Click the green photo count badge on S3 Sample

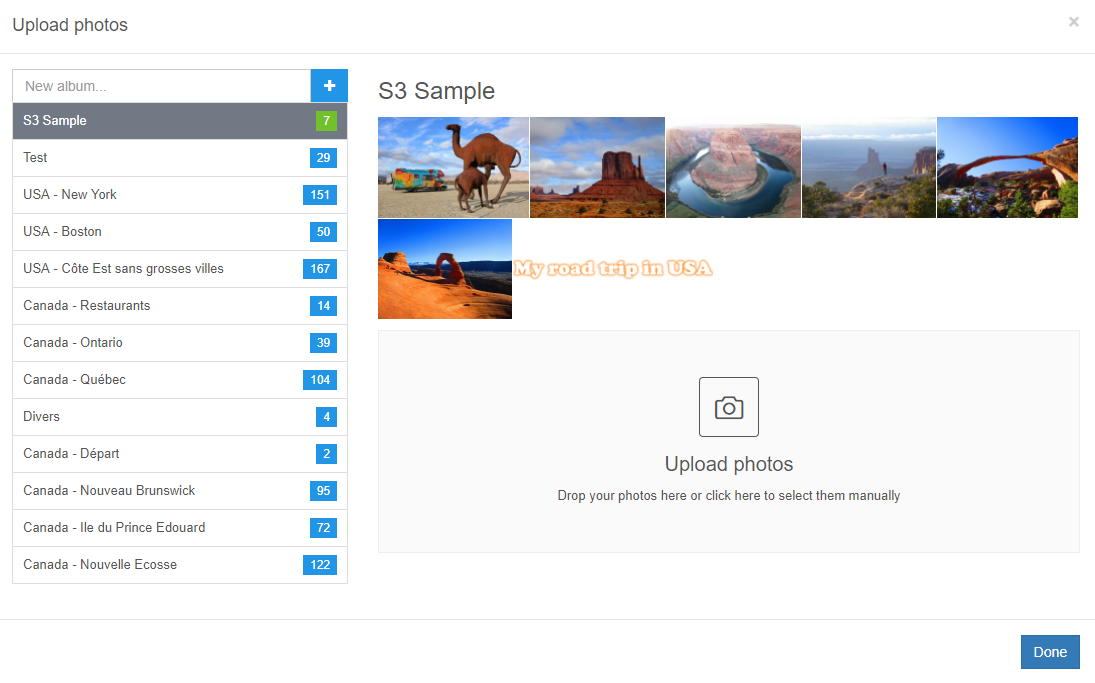click(x=327, y=120)
